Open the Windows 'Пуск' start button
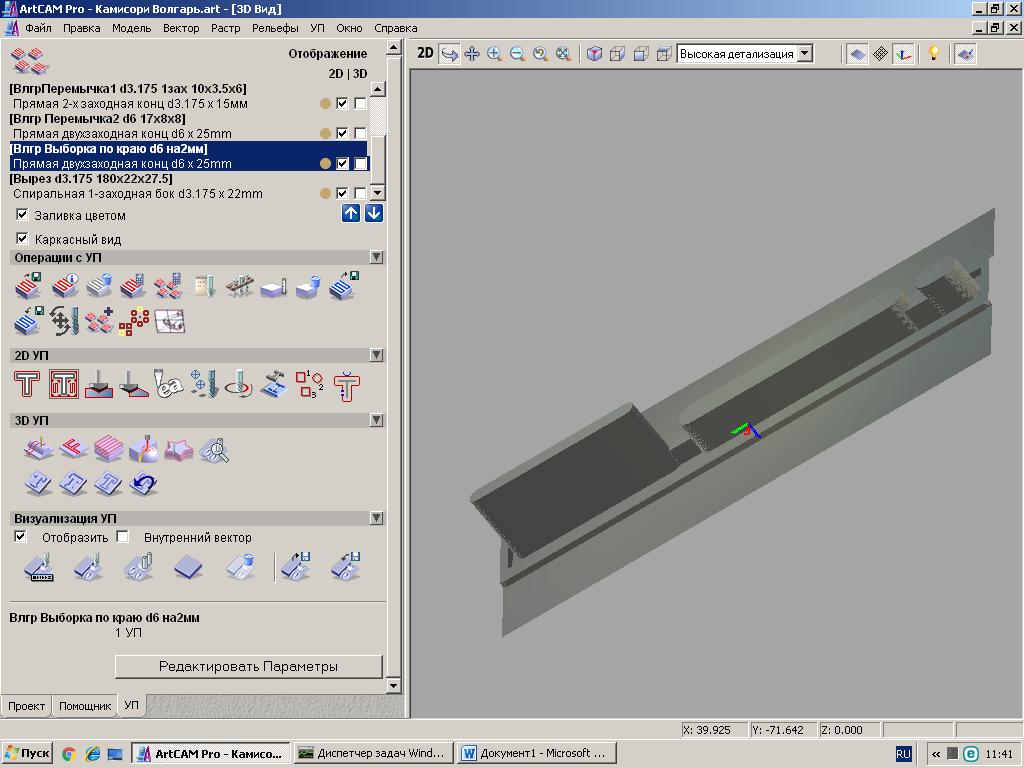Image resolution: width=1024 pixels, height=768 pixels. coord(27,753)
